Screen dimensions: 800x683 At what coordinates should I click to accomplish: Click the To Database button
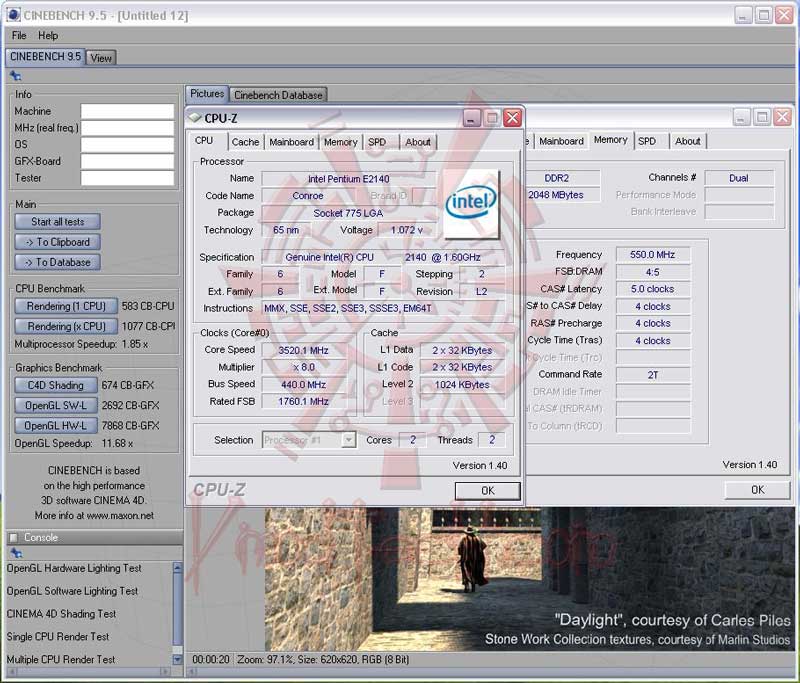(58, 262)
